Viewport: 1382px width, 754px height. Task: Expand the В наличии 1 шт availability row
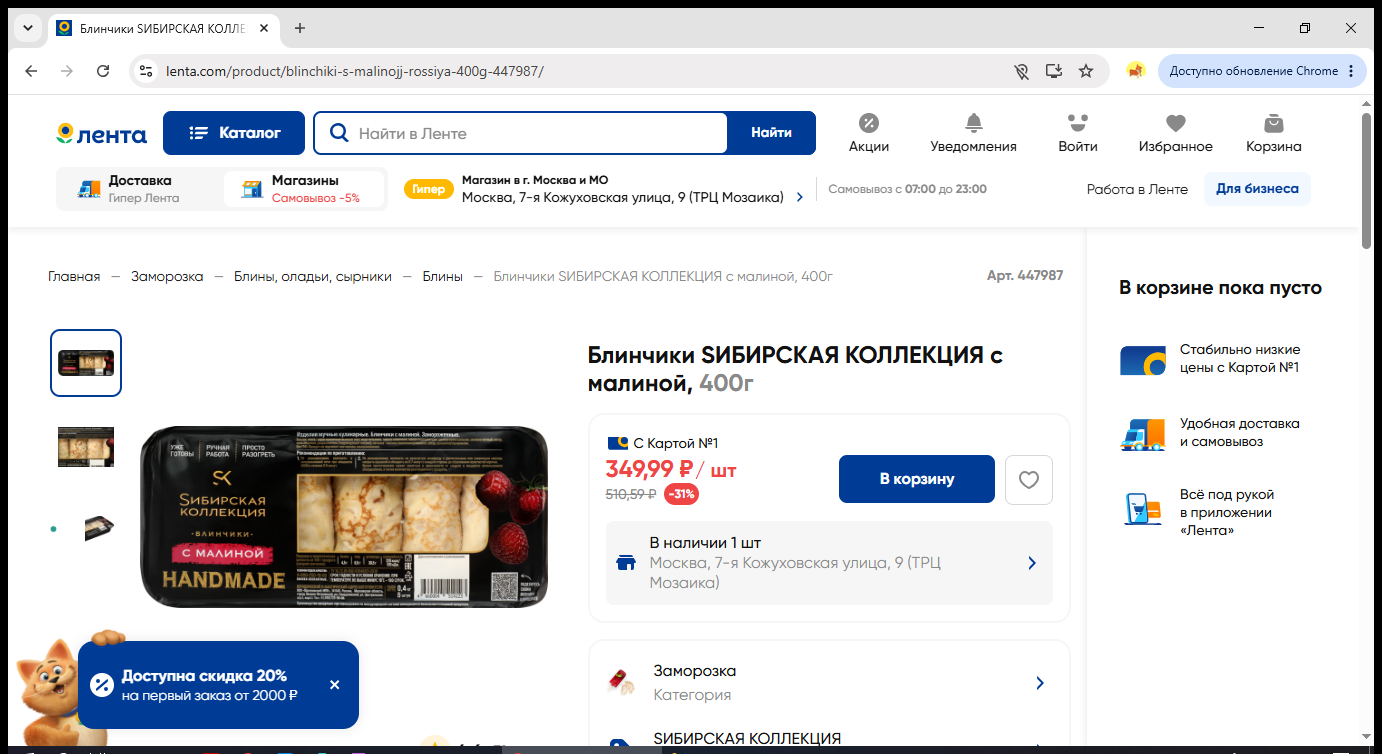click(829, 563)
